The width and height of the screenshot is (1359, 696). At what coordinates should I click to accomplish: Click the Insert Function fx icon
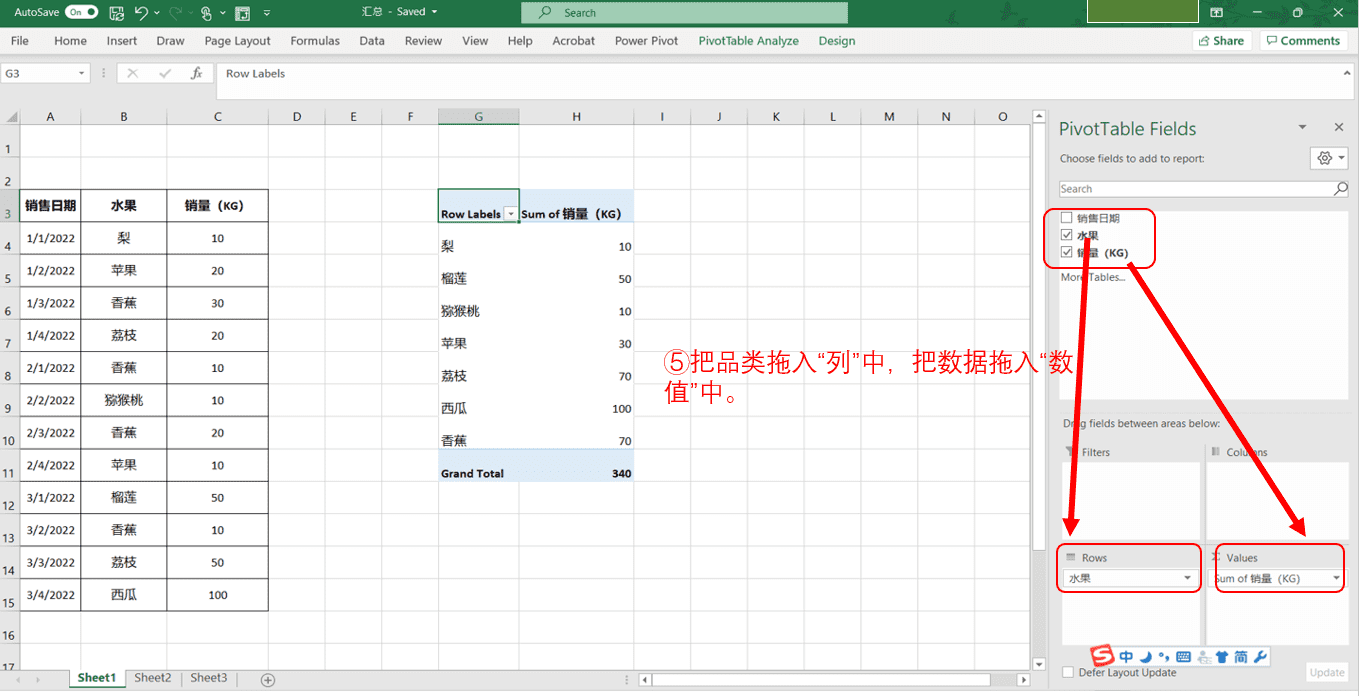[197, 73]
